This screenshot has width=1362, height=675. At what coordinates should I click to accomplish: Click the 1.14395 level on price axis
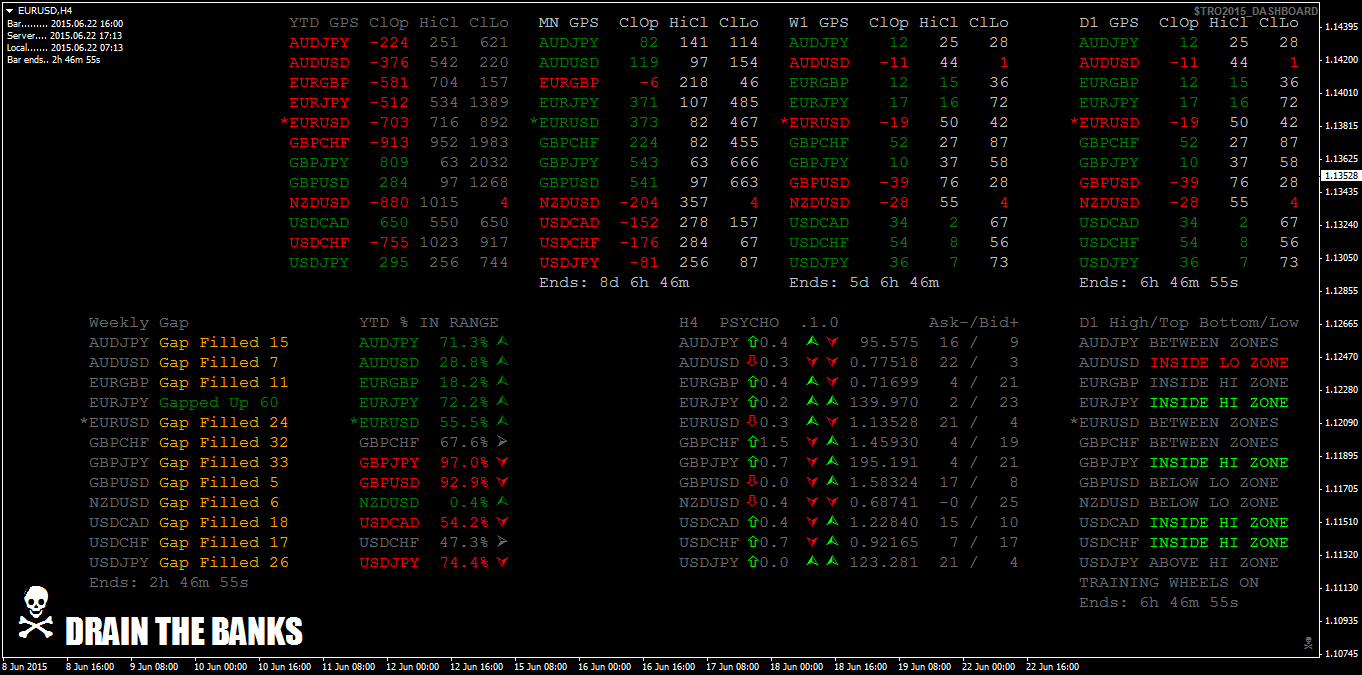coord(1341,27)
